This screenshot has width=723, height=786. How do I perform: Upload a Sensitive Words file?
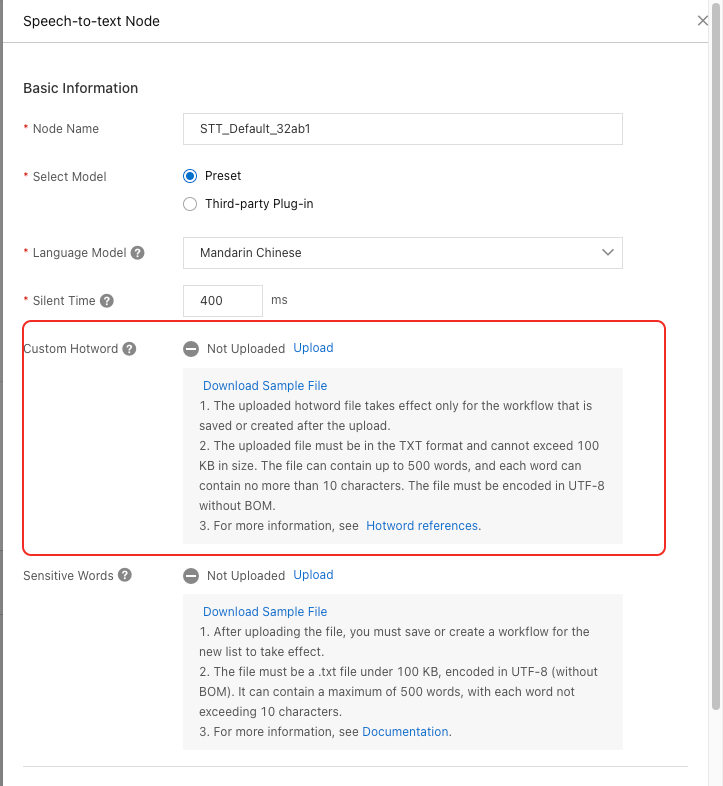(313, 575)
